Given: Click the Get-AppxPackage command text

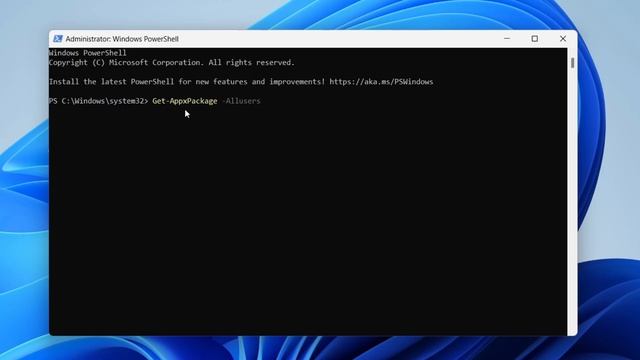Looking at the screenshot, I should point(185,101).
